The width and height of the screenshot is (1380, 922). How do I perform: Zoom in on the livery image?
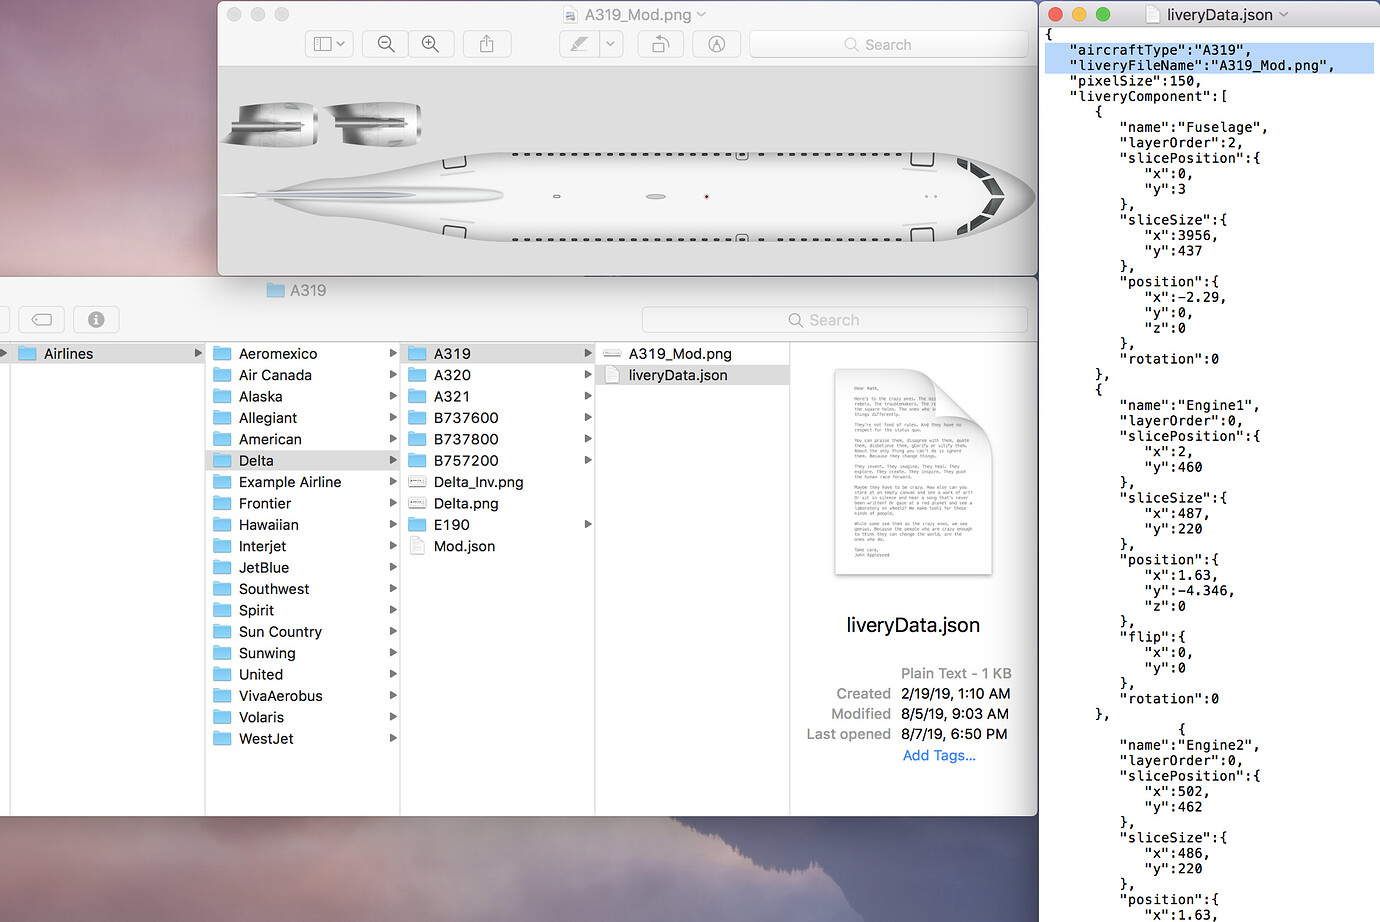431,44
